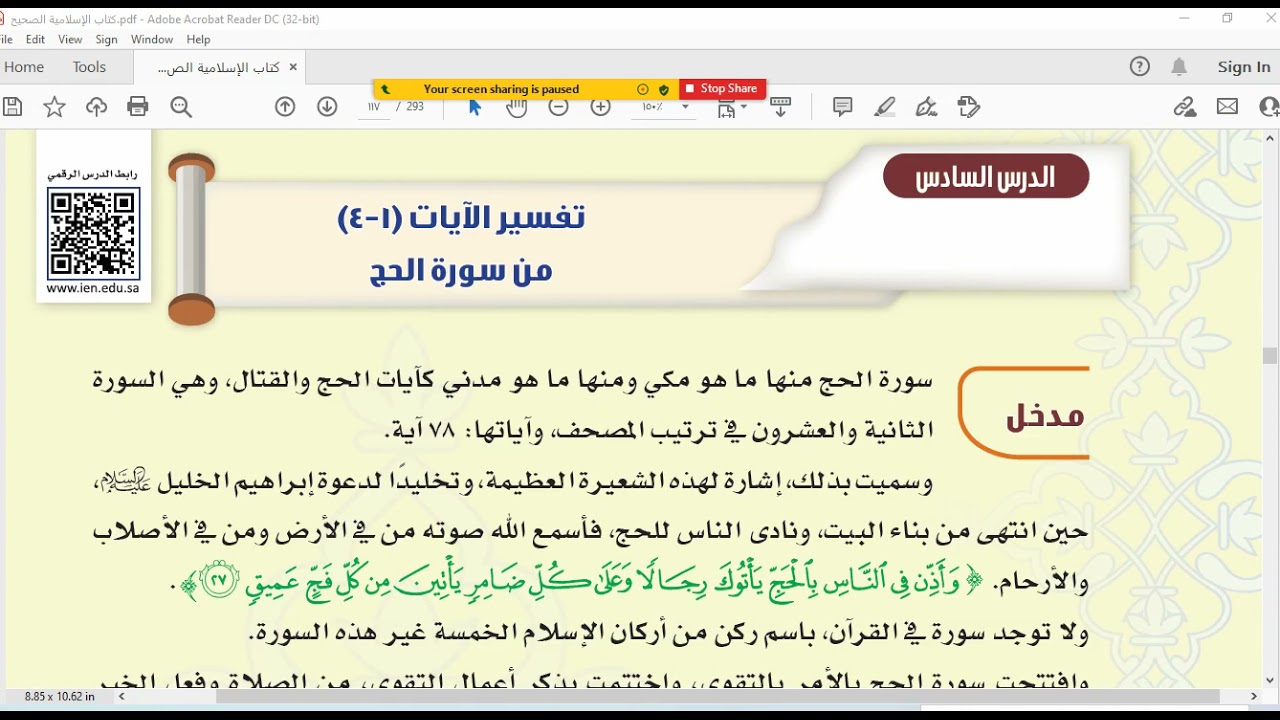Click the screen sharing shield icon

click(x=663, y=89)
